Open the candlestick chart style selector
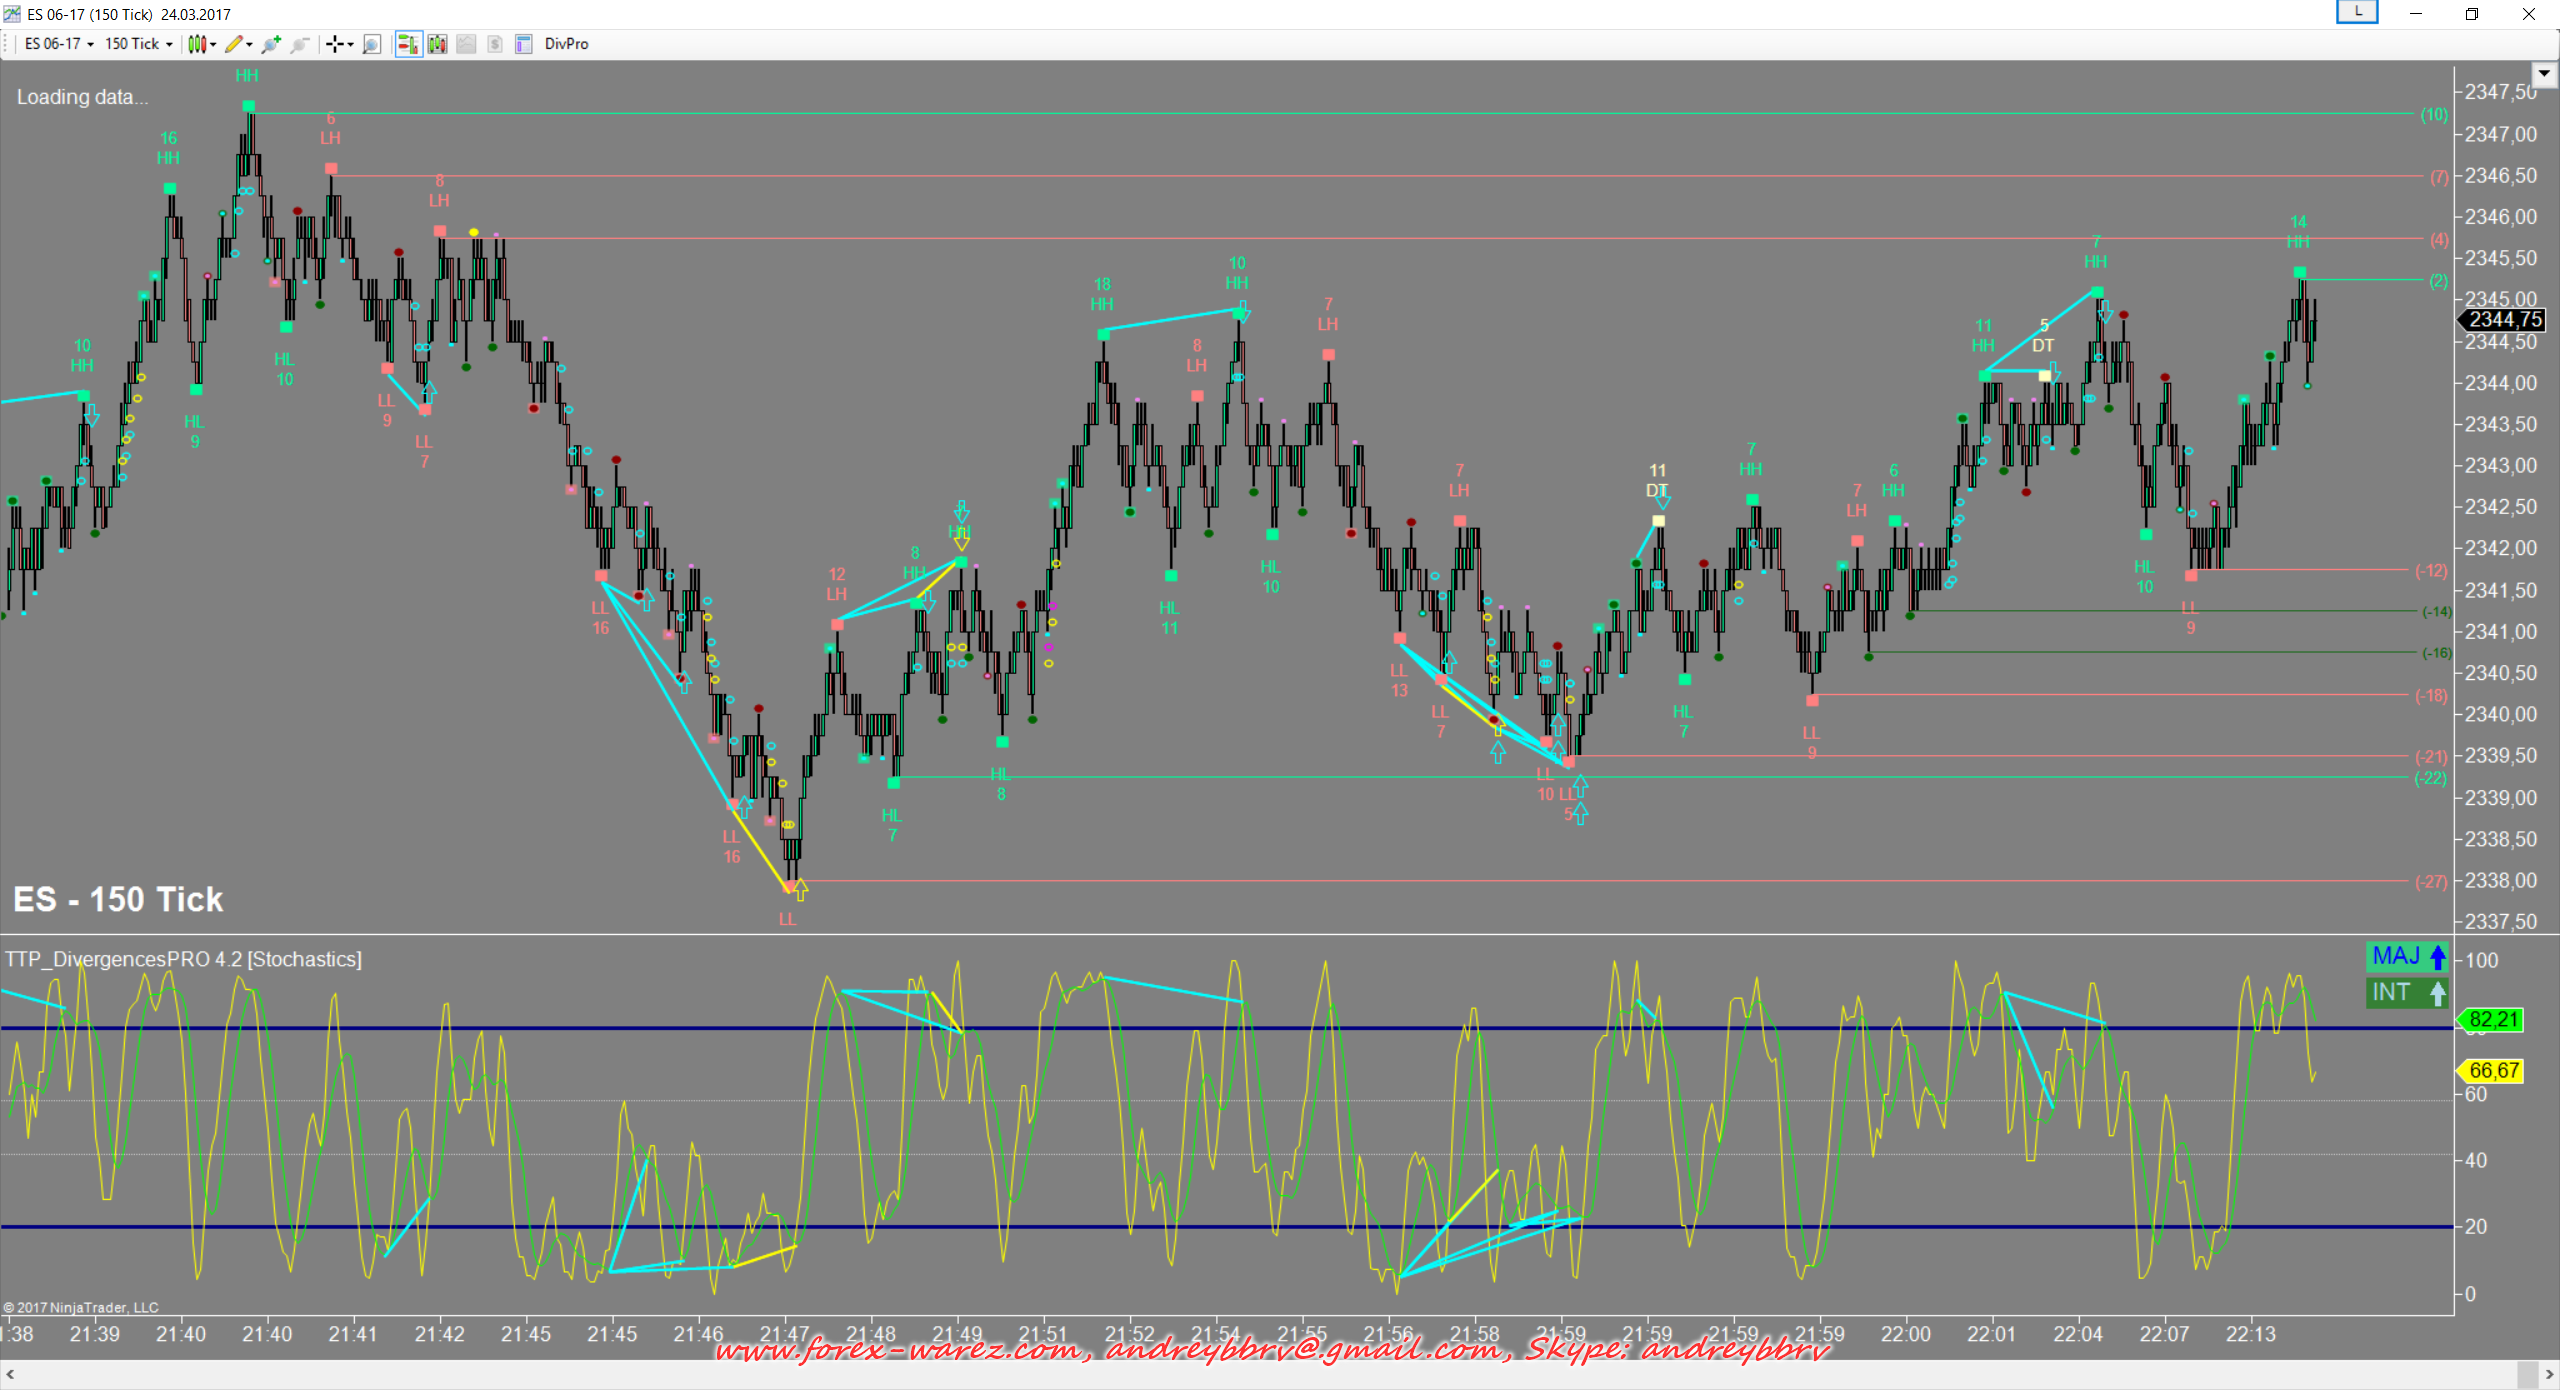The image size is (2560, 1390). [x=199, y=44]
